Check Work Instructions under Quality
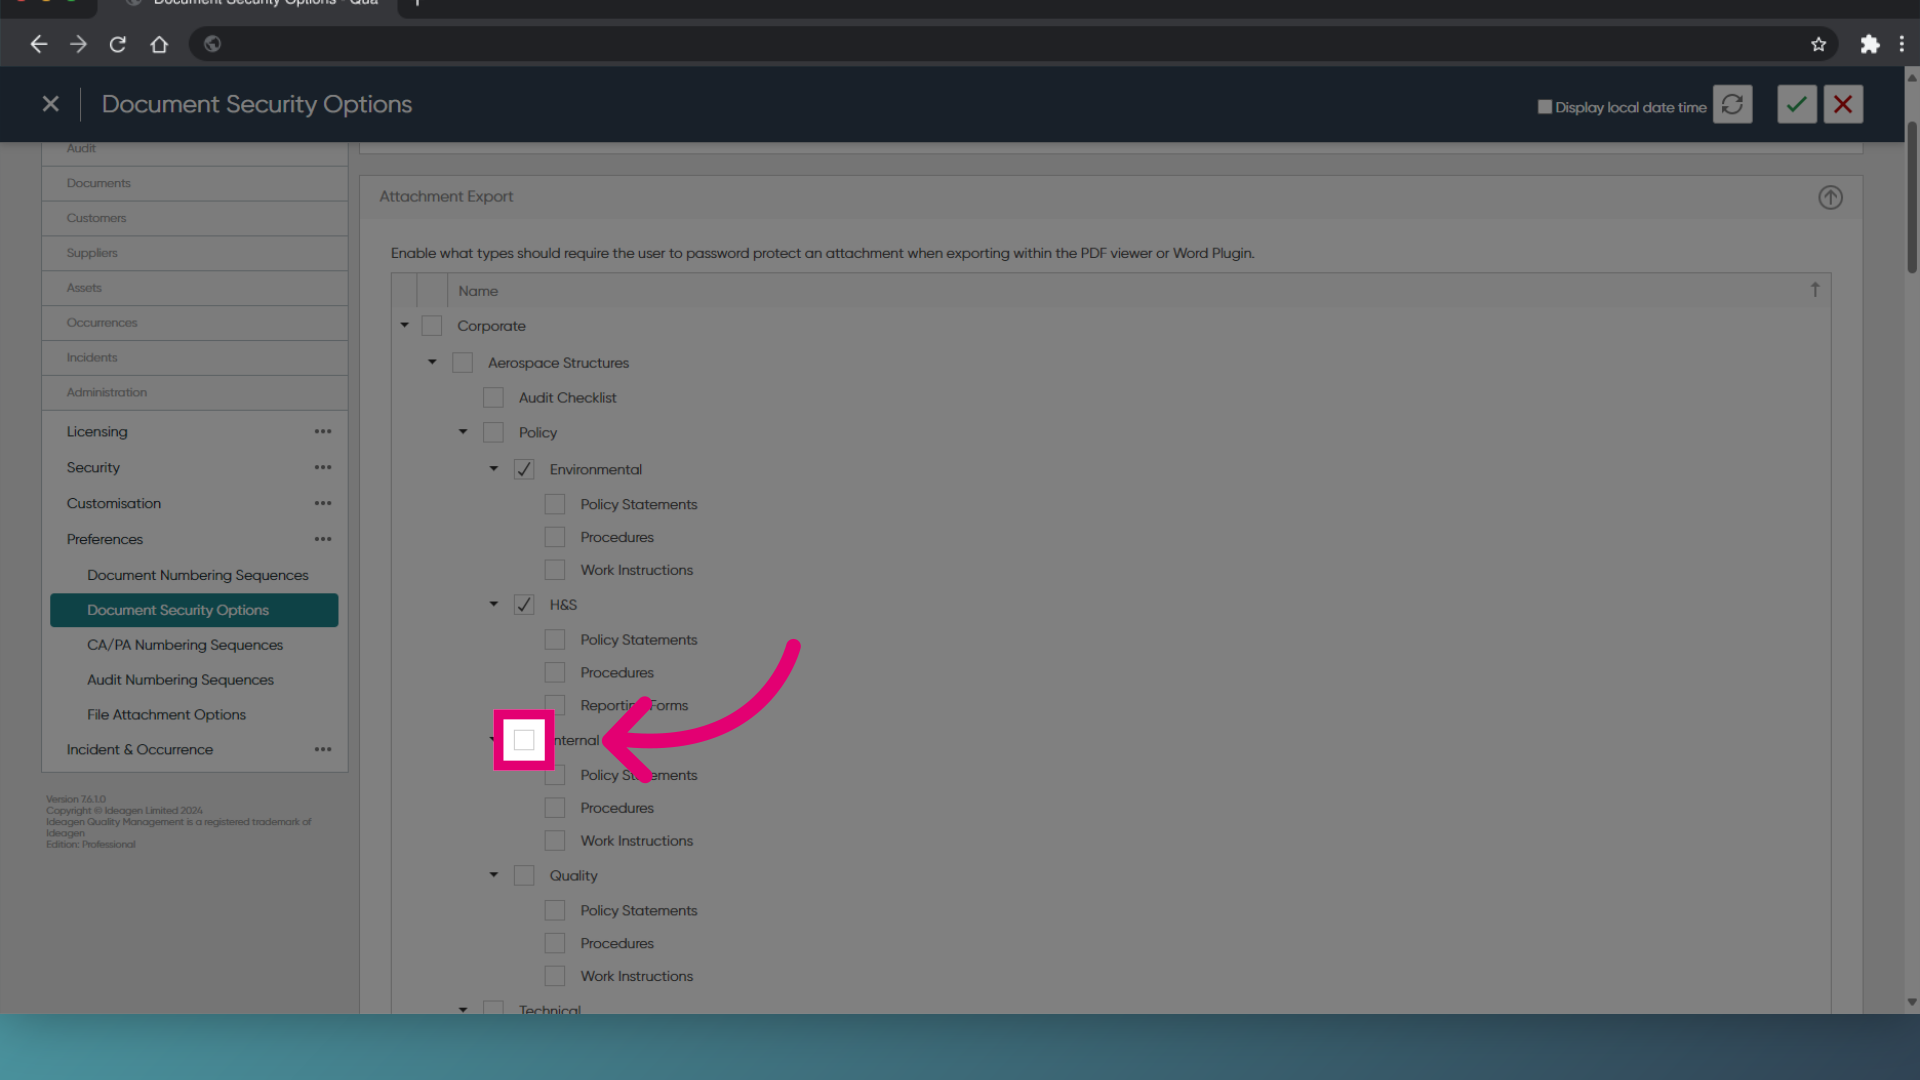This screenshot has height=1080, width=1920. pos(555,976)
